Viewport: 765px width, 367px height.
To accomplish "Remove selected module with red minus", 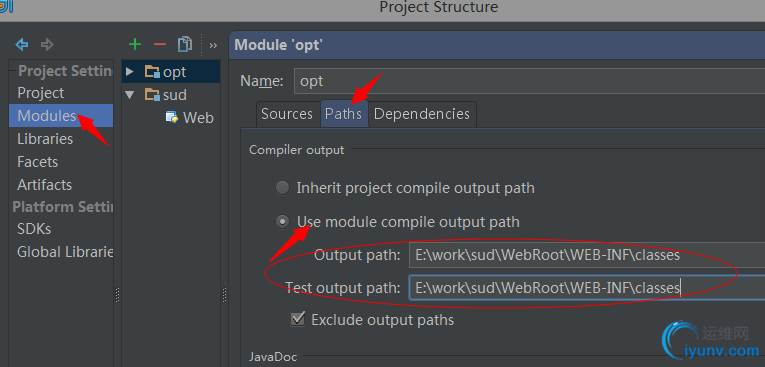I will (160, 45).
